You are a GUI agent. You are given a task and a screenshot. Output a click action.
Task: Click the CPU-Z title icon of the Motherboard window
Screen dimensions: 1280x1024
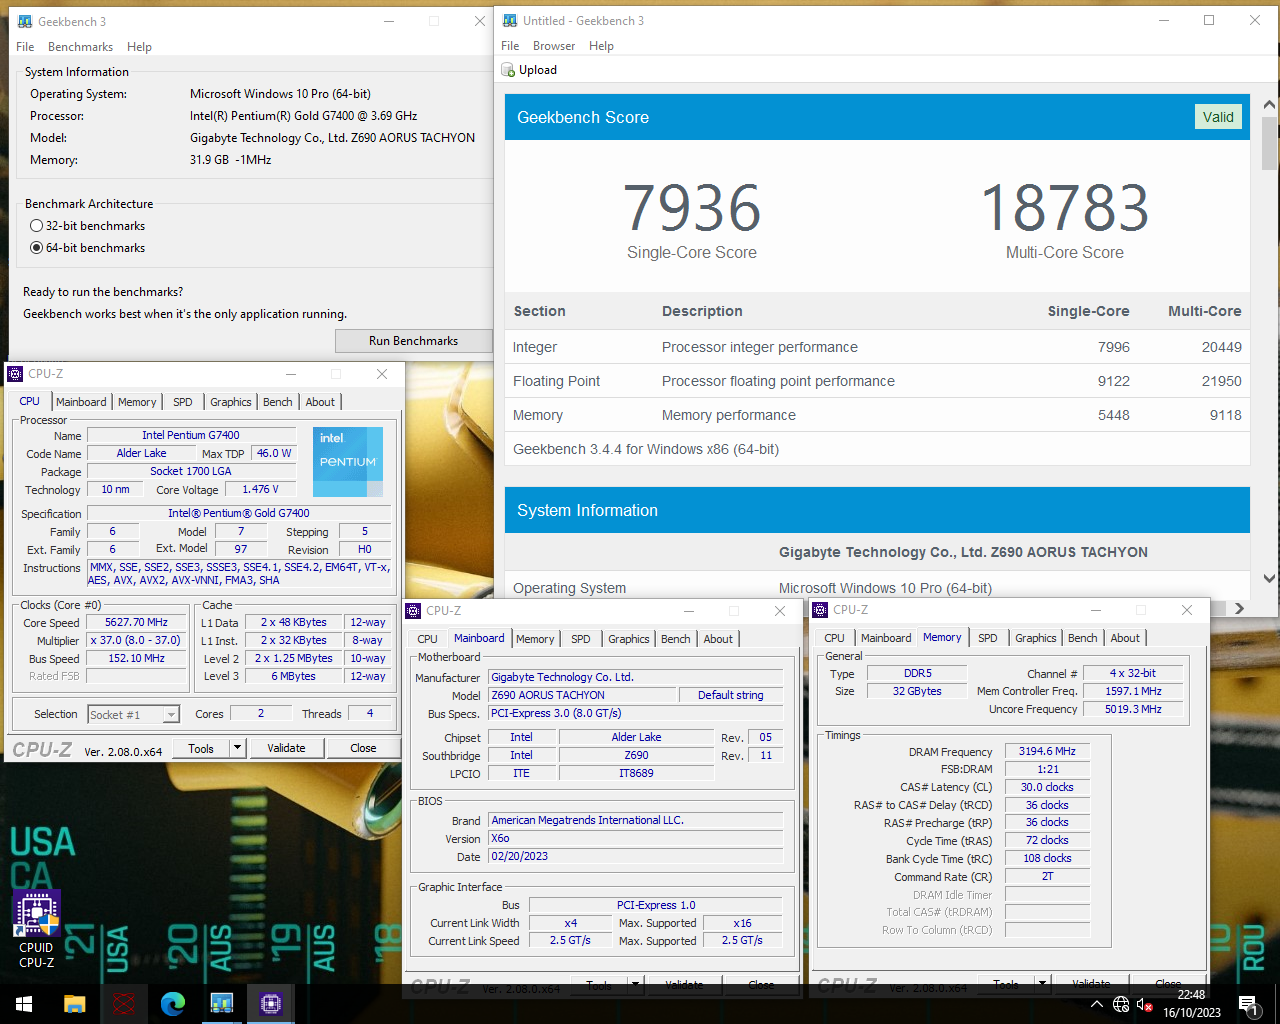click(413, 611)
